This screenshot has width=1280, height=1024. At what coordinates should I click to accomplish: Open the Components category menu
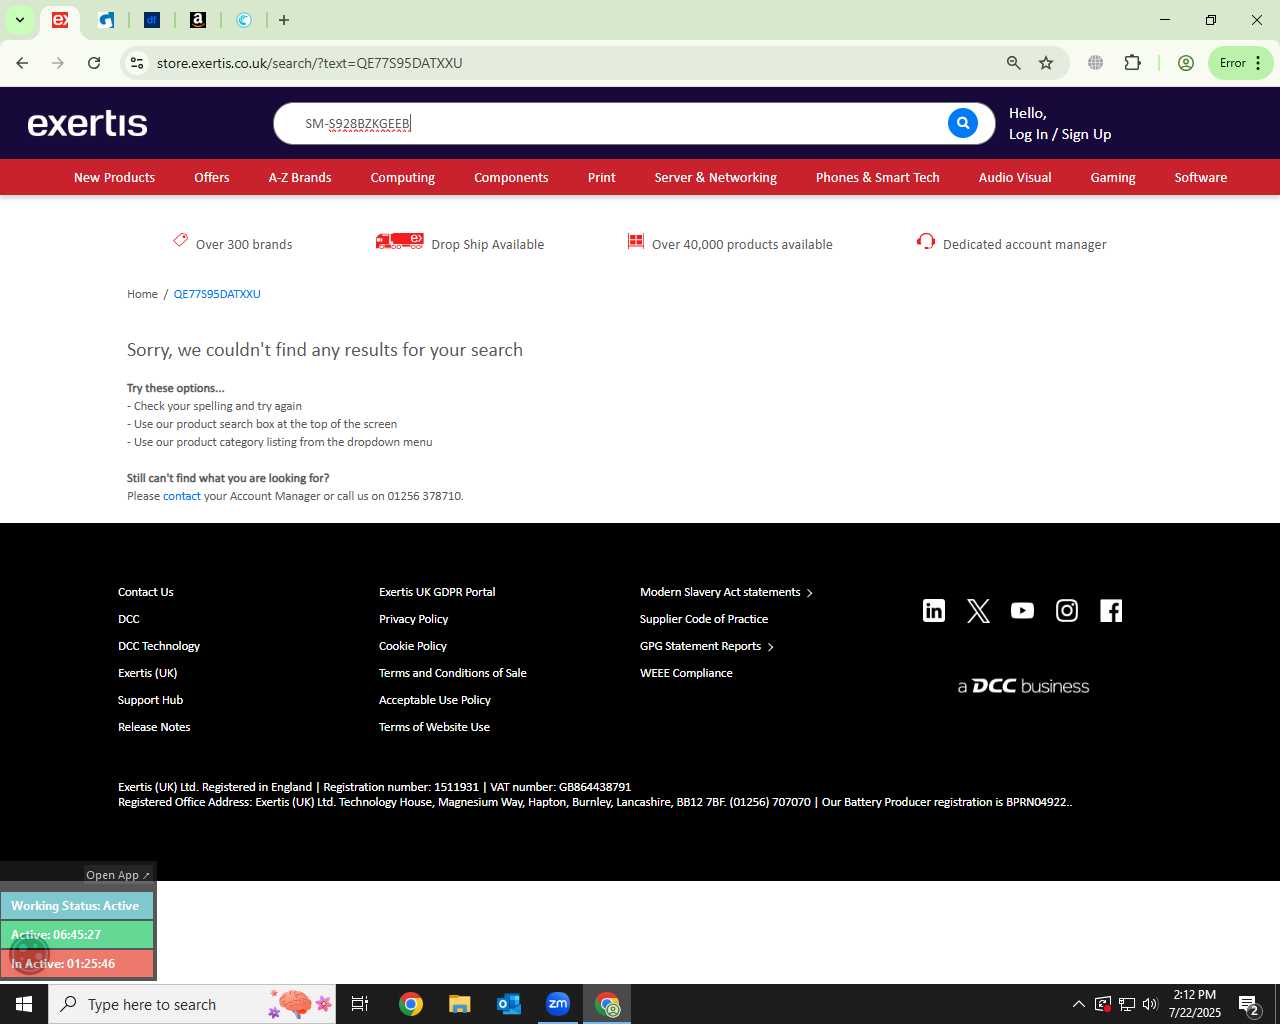click(x=511, y=177)
